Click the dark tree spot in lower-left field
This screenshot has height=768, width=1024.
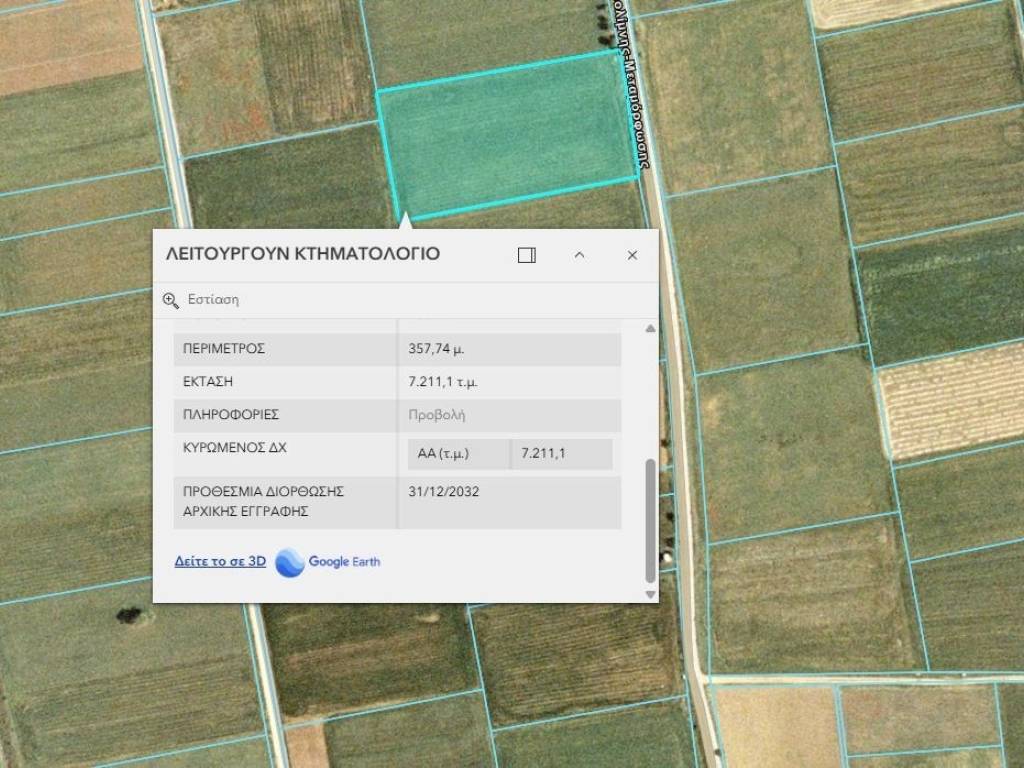[x=128, y=615]
